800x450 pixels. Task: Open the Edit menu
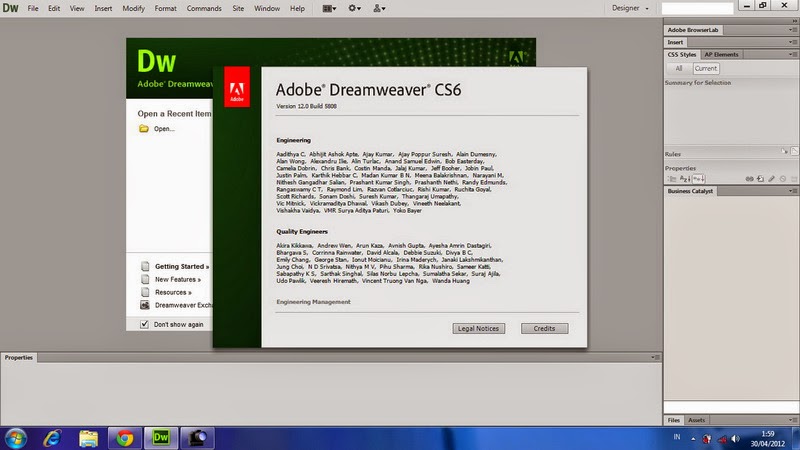pos(54,8)
